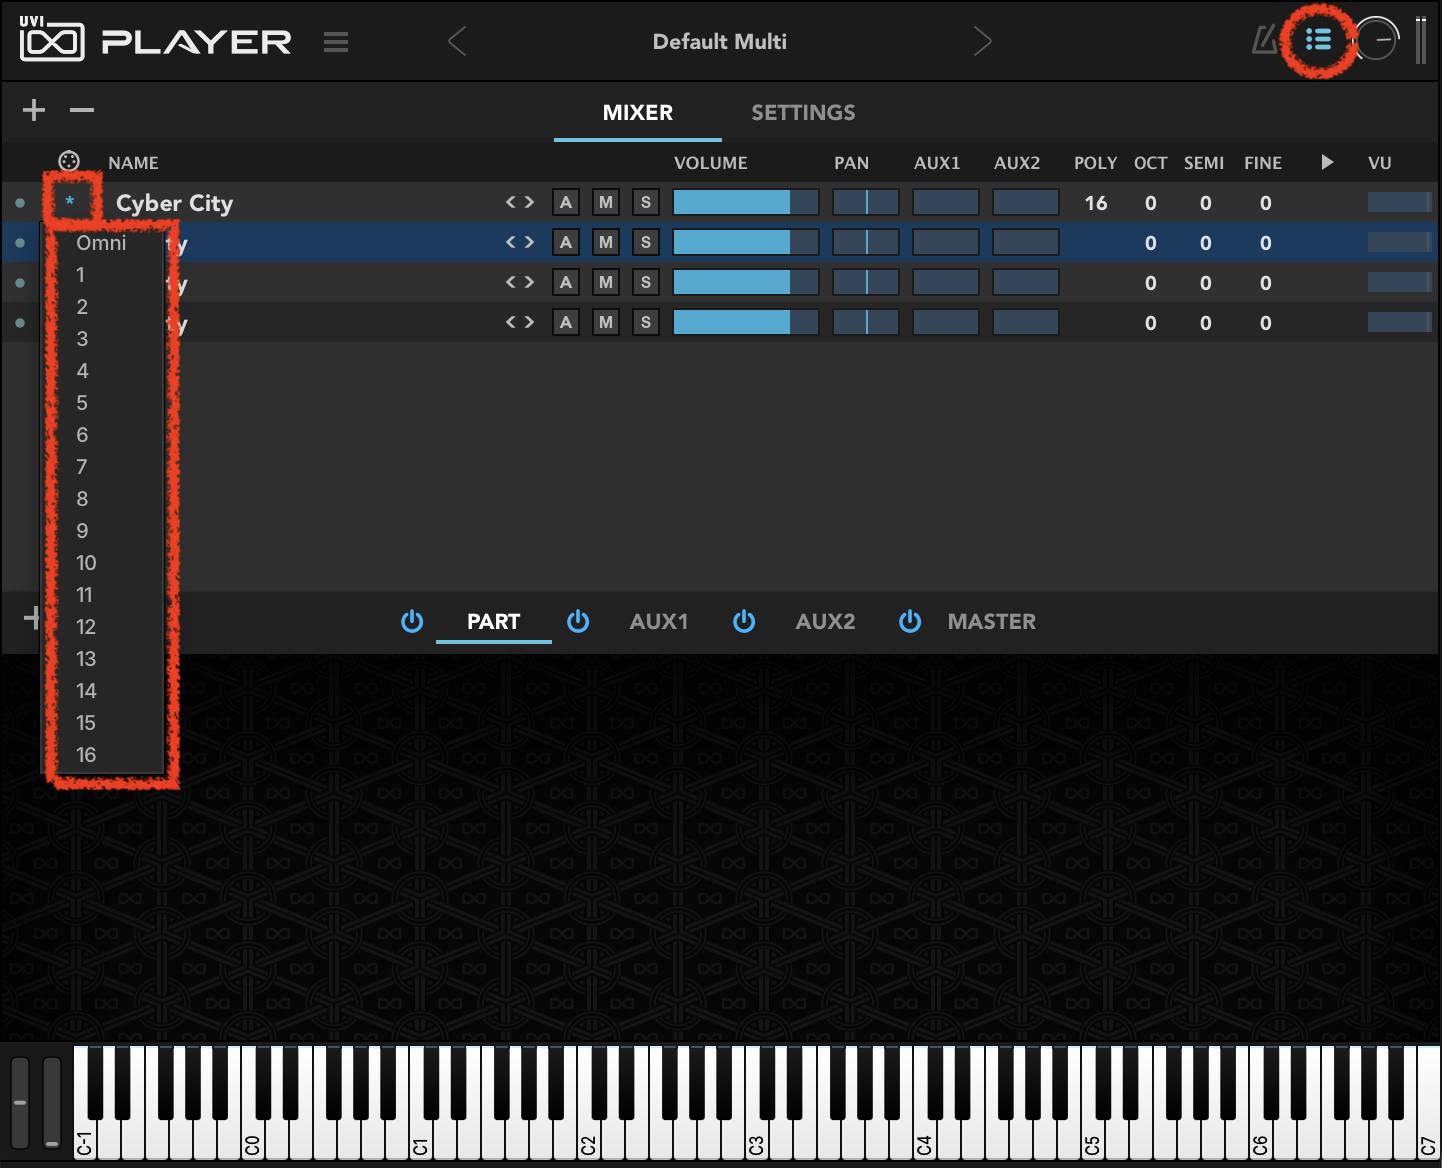1442x1168 pixels.
Task: Select MIDI channel 1 from list
Action: [x=81, y=275]
